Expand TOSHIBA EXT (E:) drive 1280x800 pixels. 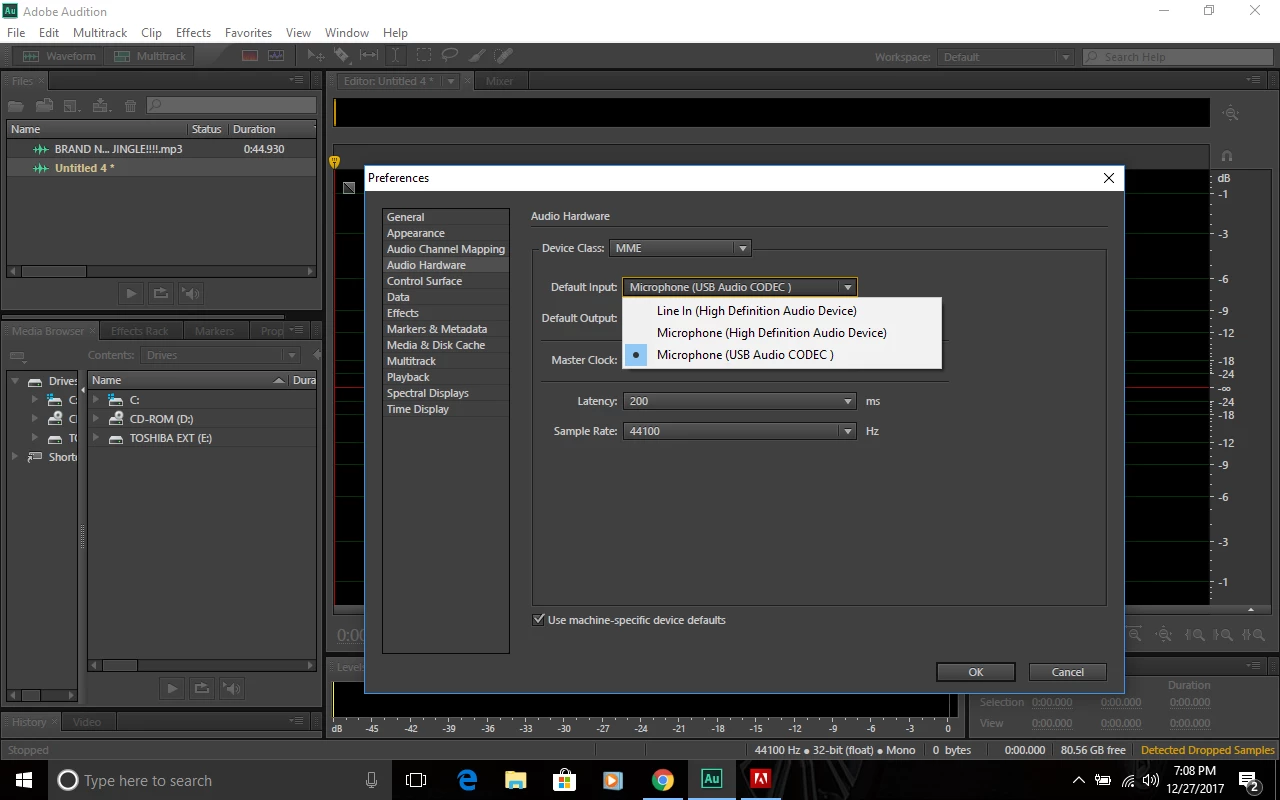(97, 438)
